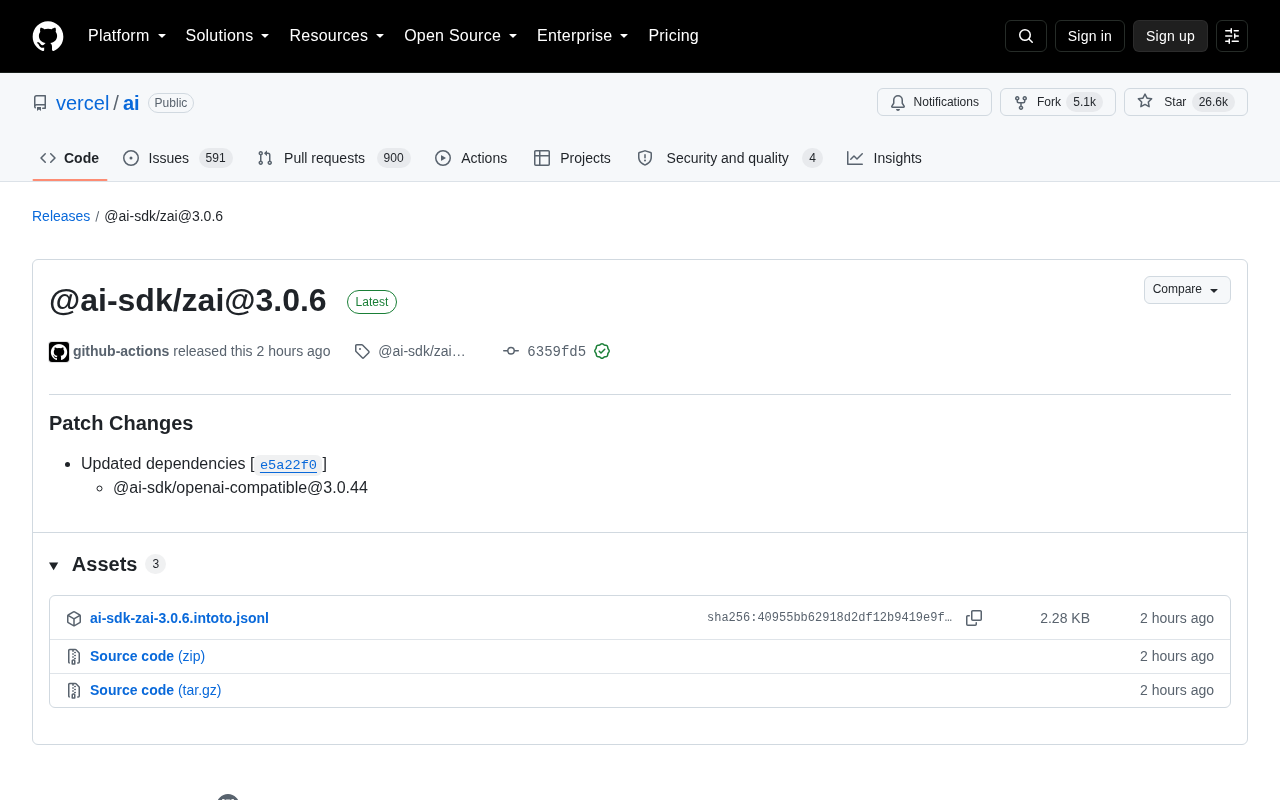
Task: Click the Patch Changes heading
Action: [121, 423]
